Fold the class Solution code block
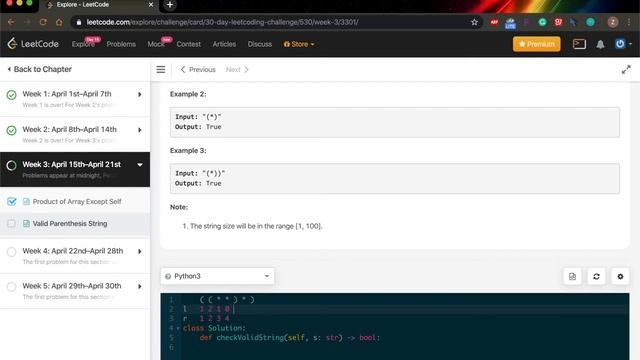The height and width of the screenshot is (360, 640). 178,328
